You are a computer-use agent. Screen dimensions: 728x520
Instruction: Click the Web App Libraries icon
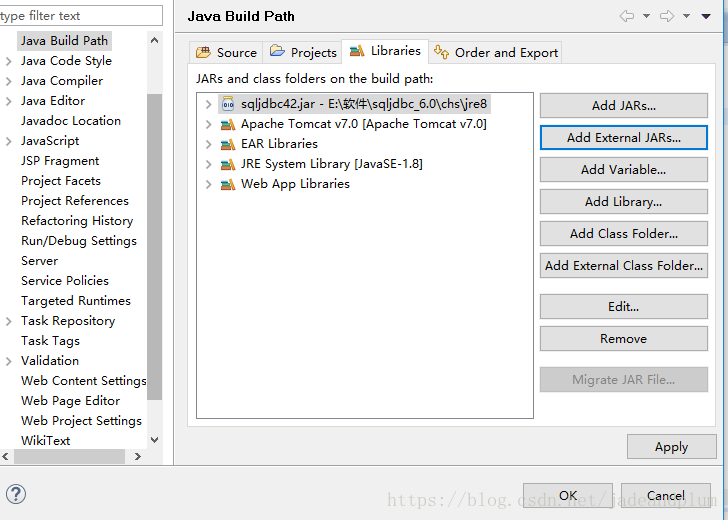pyautogui.click(x=228, y=184)
